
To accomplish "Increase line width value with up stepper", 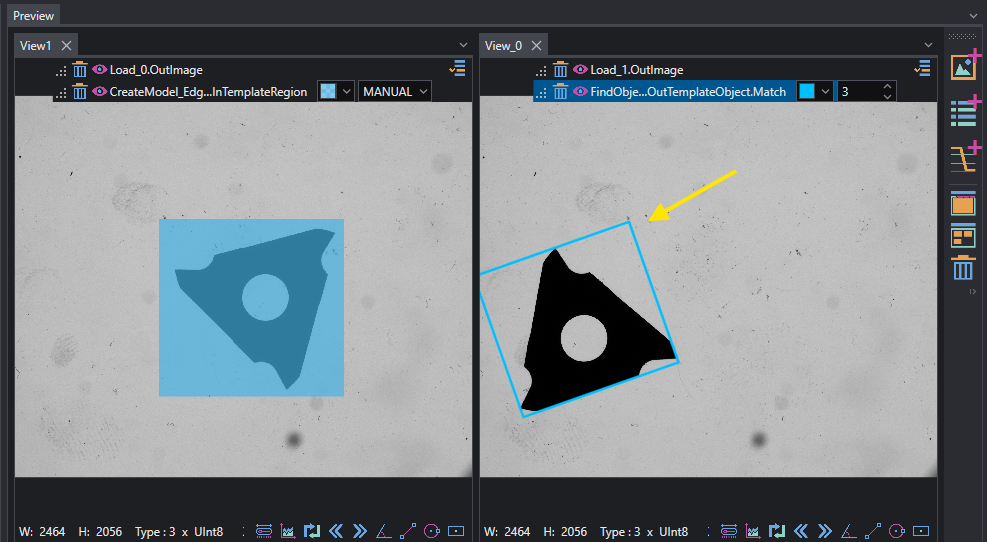I will (887, 87).
